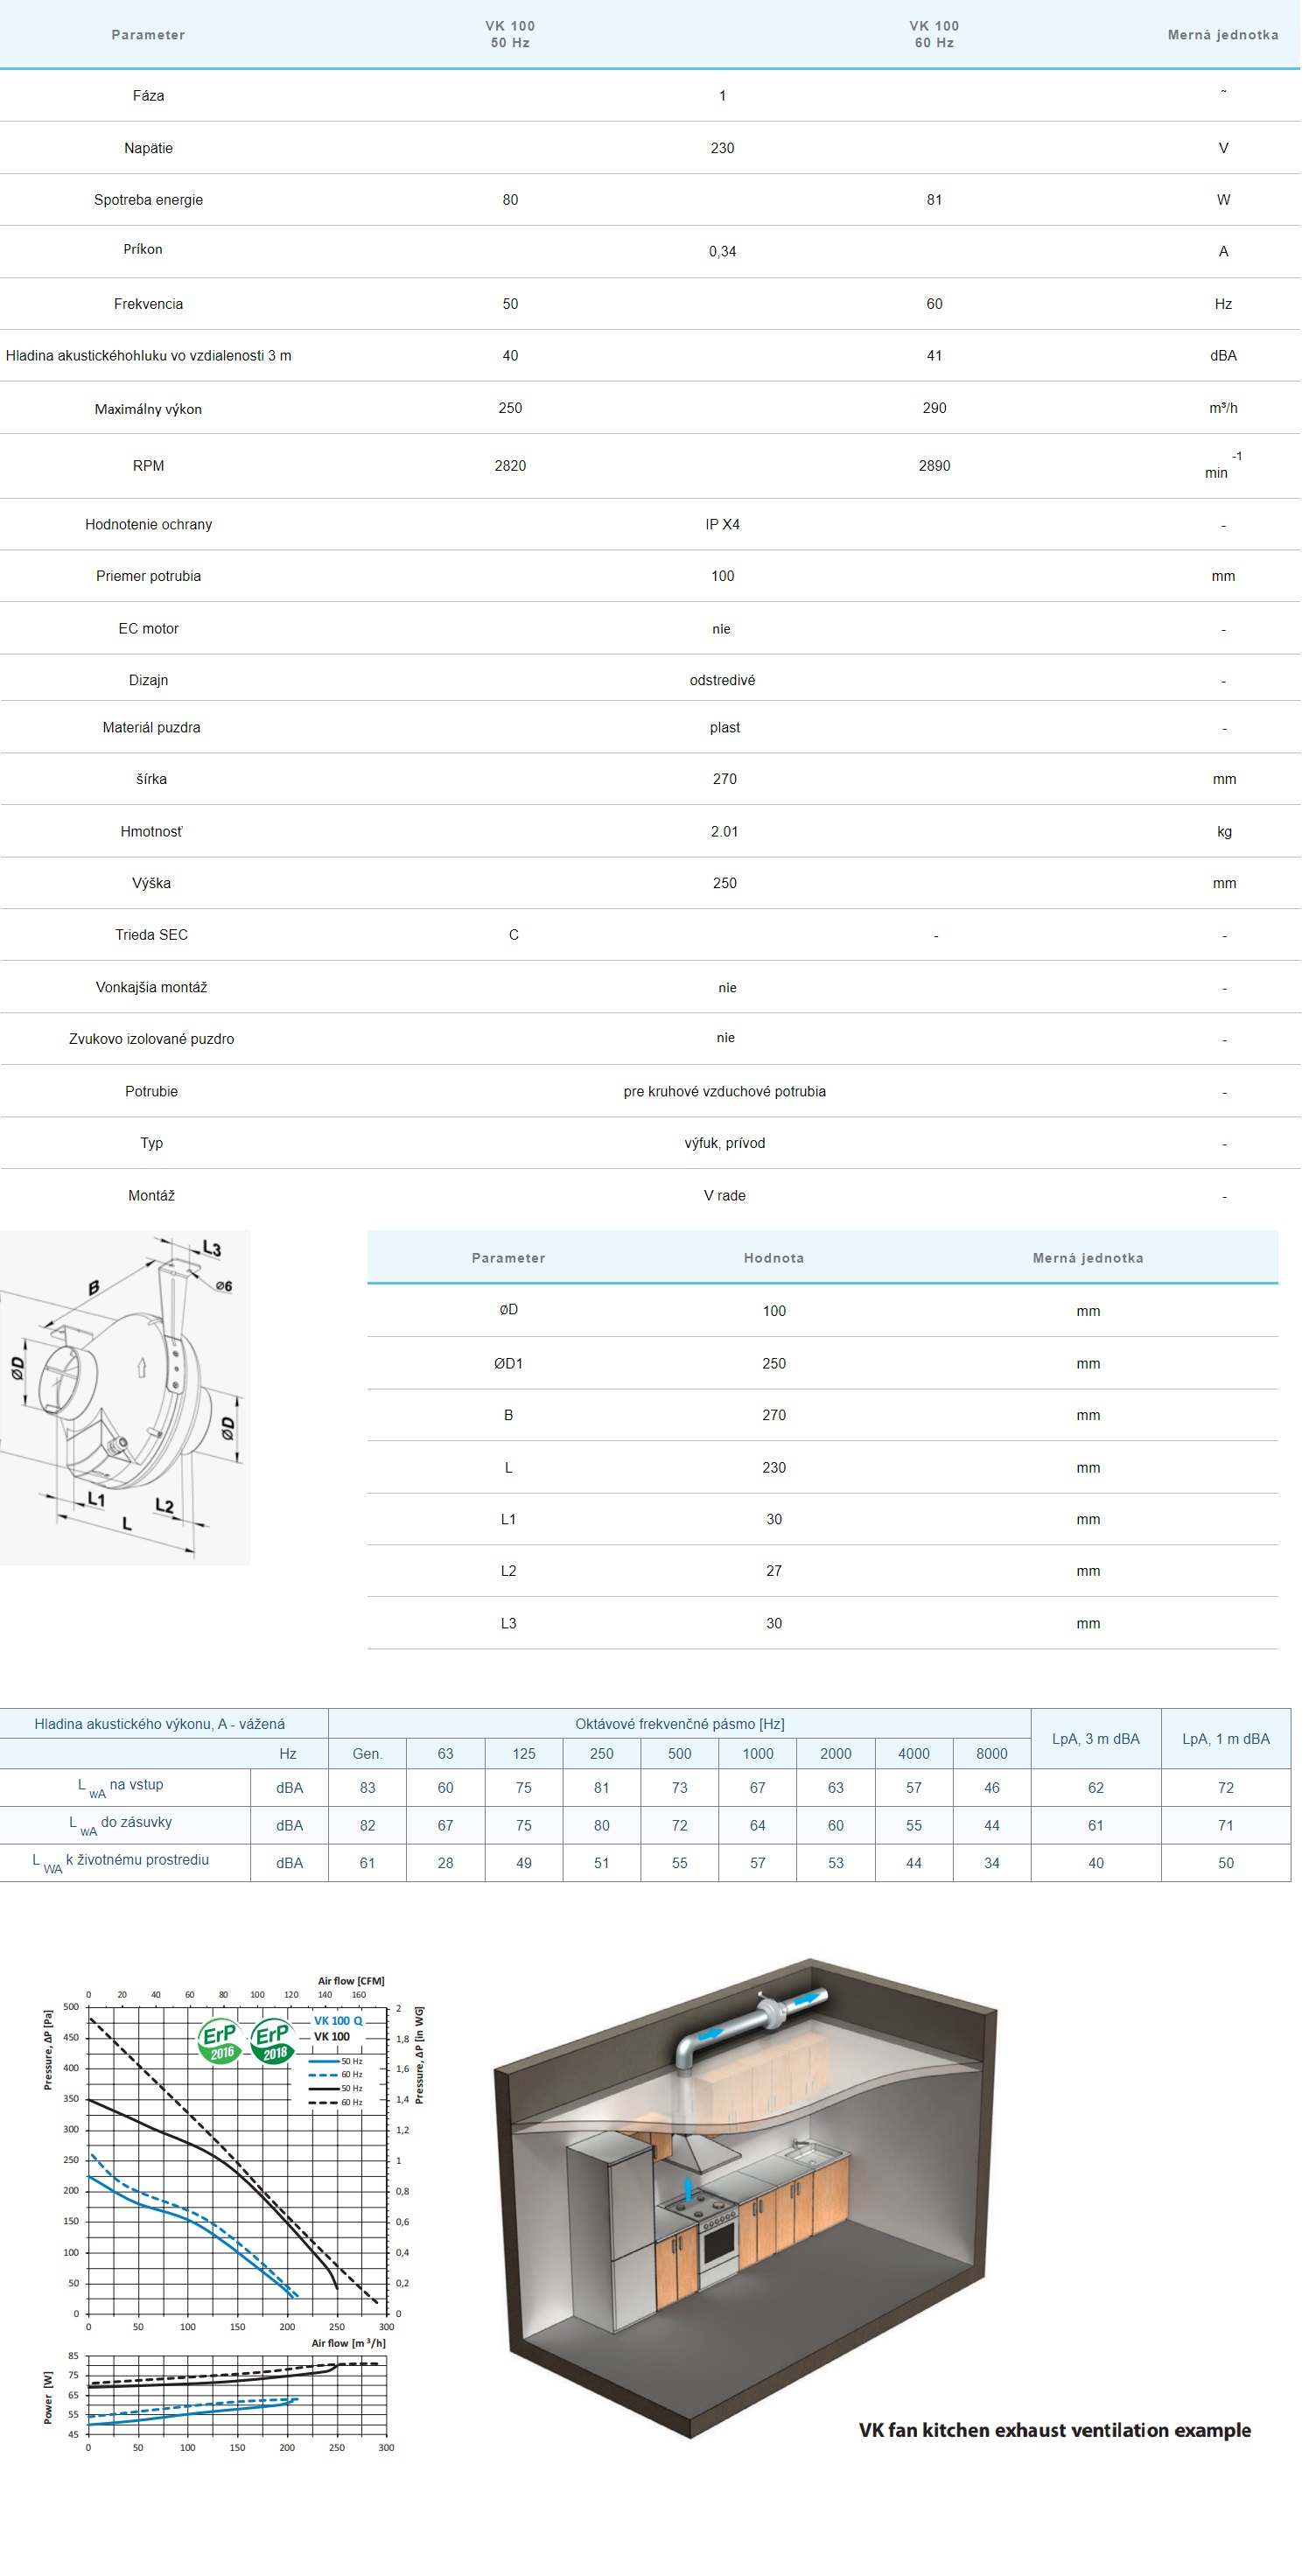Select the Trieda SEC row label

click(x=151, y=935)
